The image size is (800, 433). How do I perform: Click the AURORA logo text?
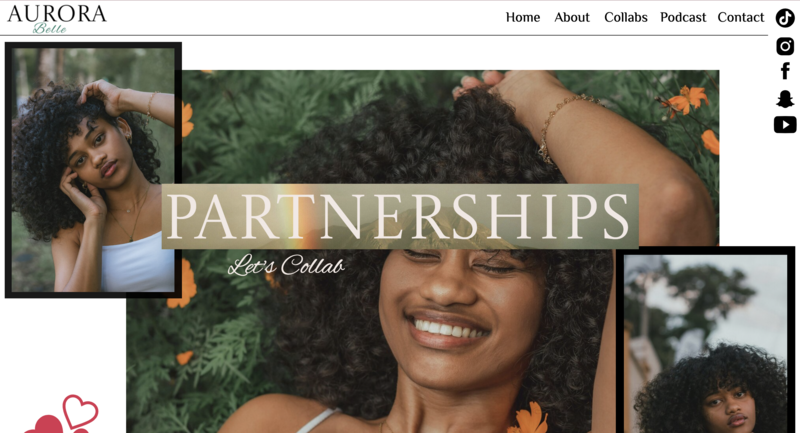57,14
